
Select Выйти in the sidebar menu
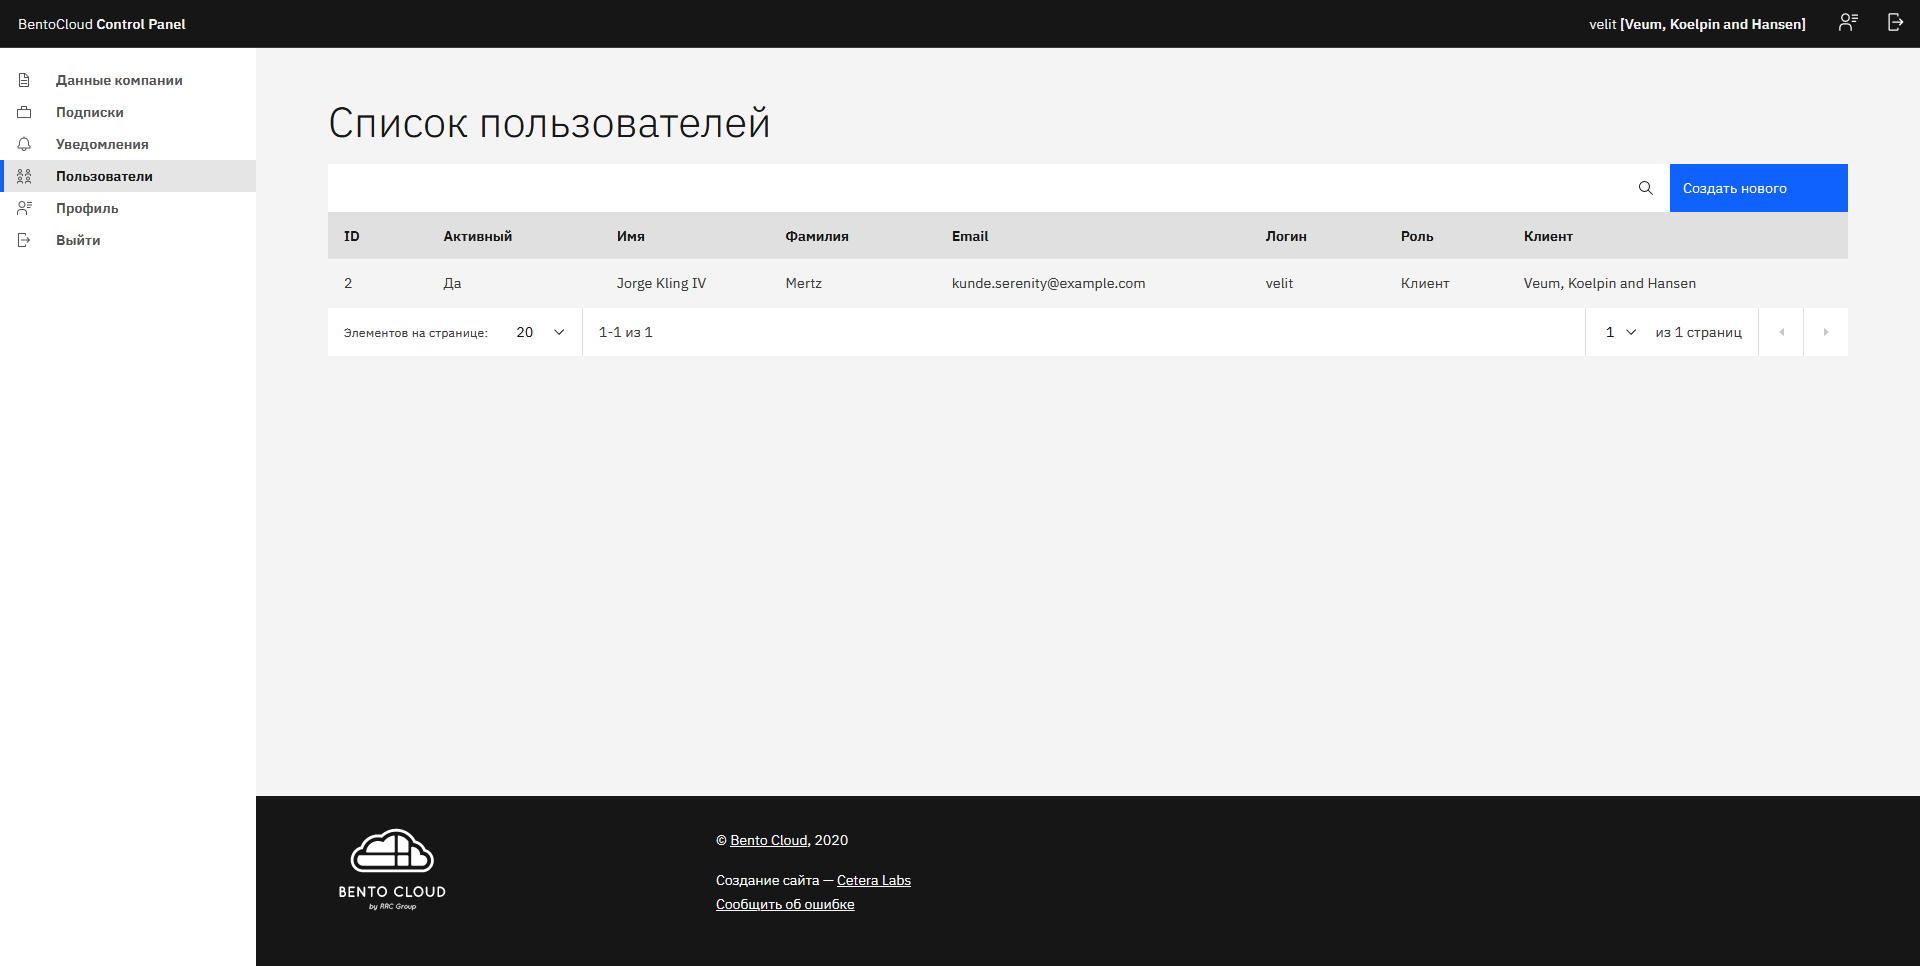pyautogui.click(x=78, y=240)
